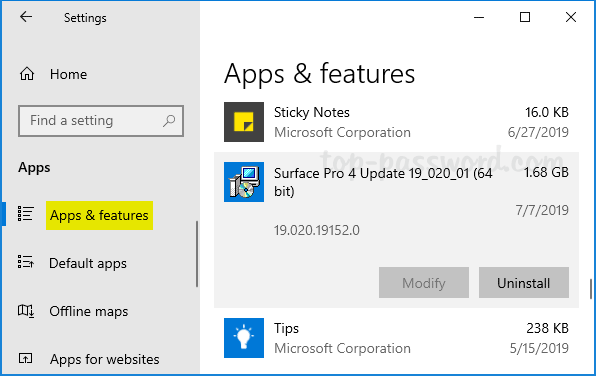
Task: Uninstall the Surface Pro 4 Update
Action: coord(524,282)
